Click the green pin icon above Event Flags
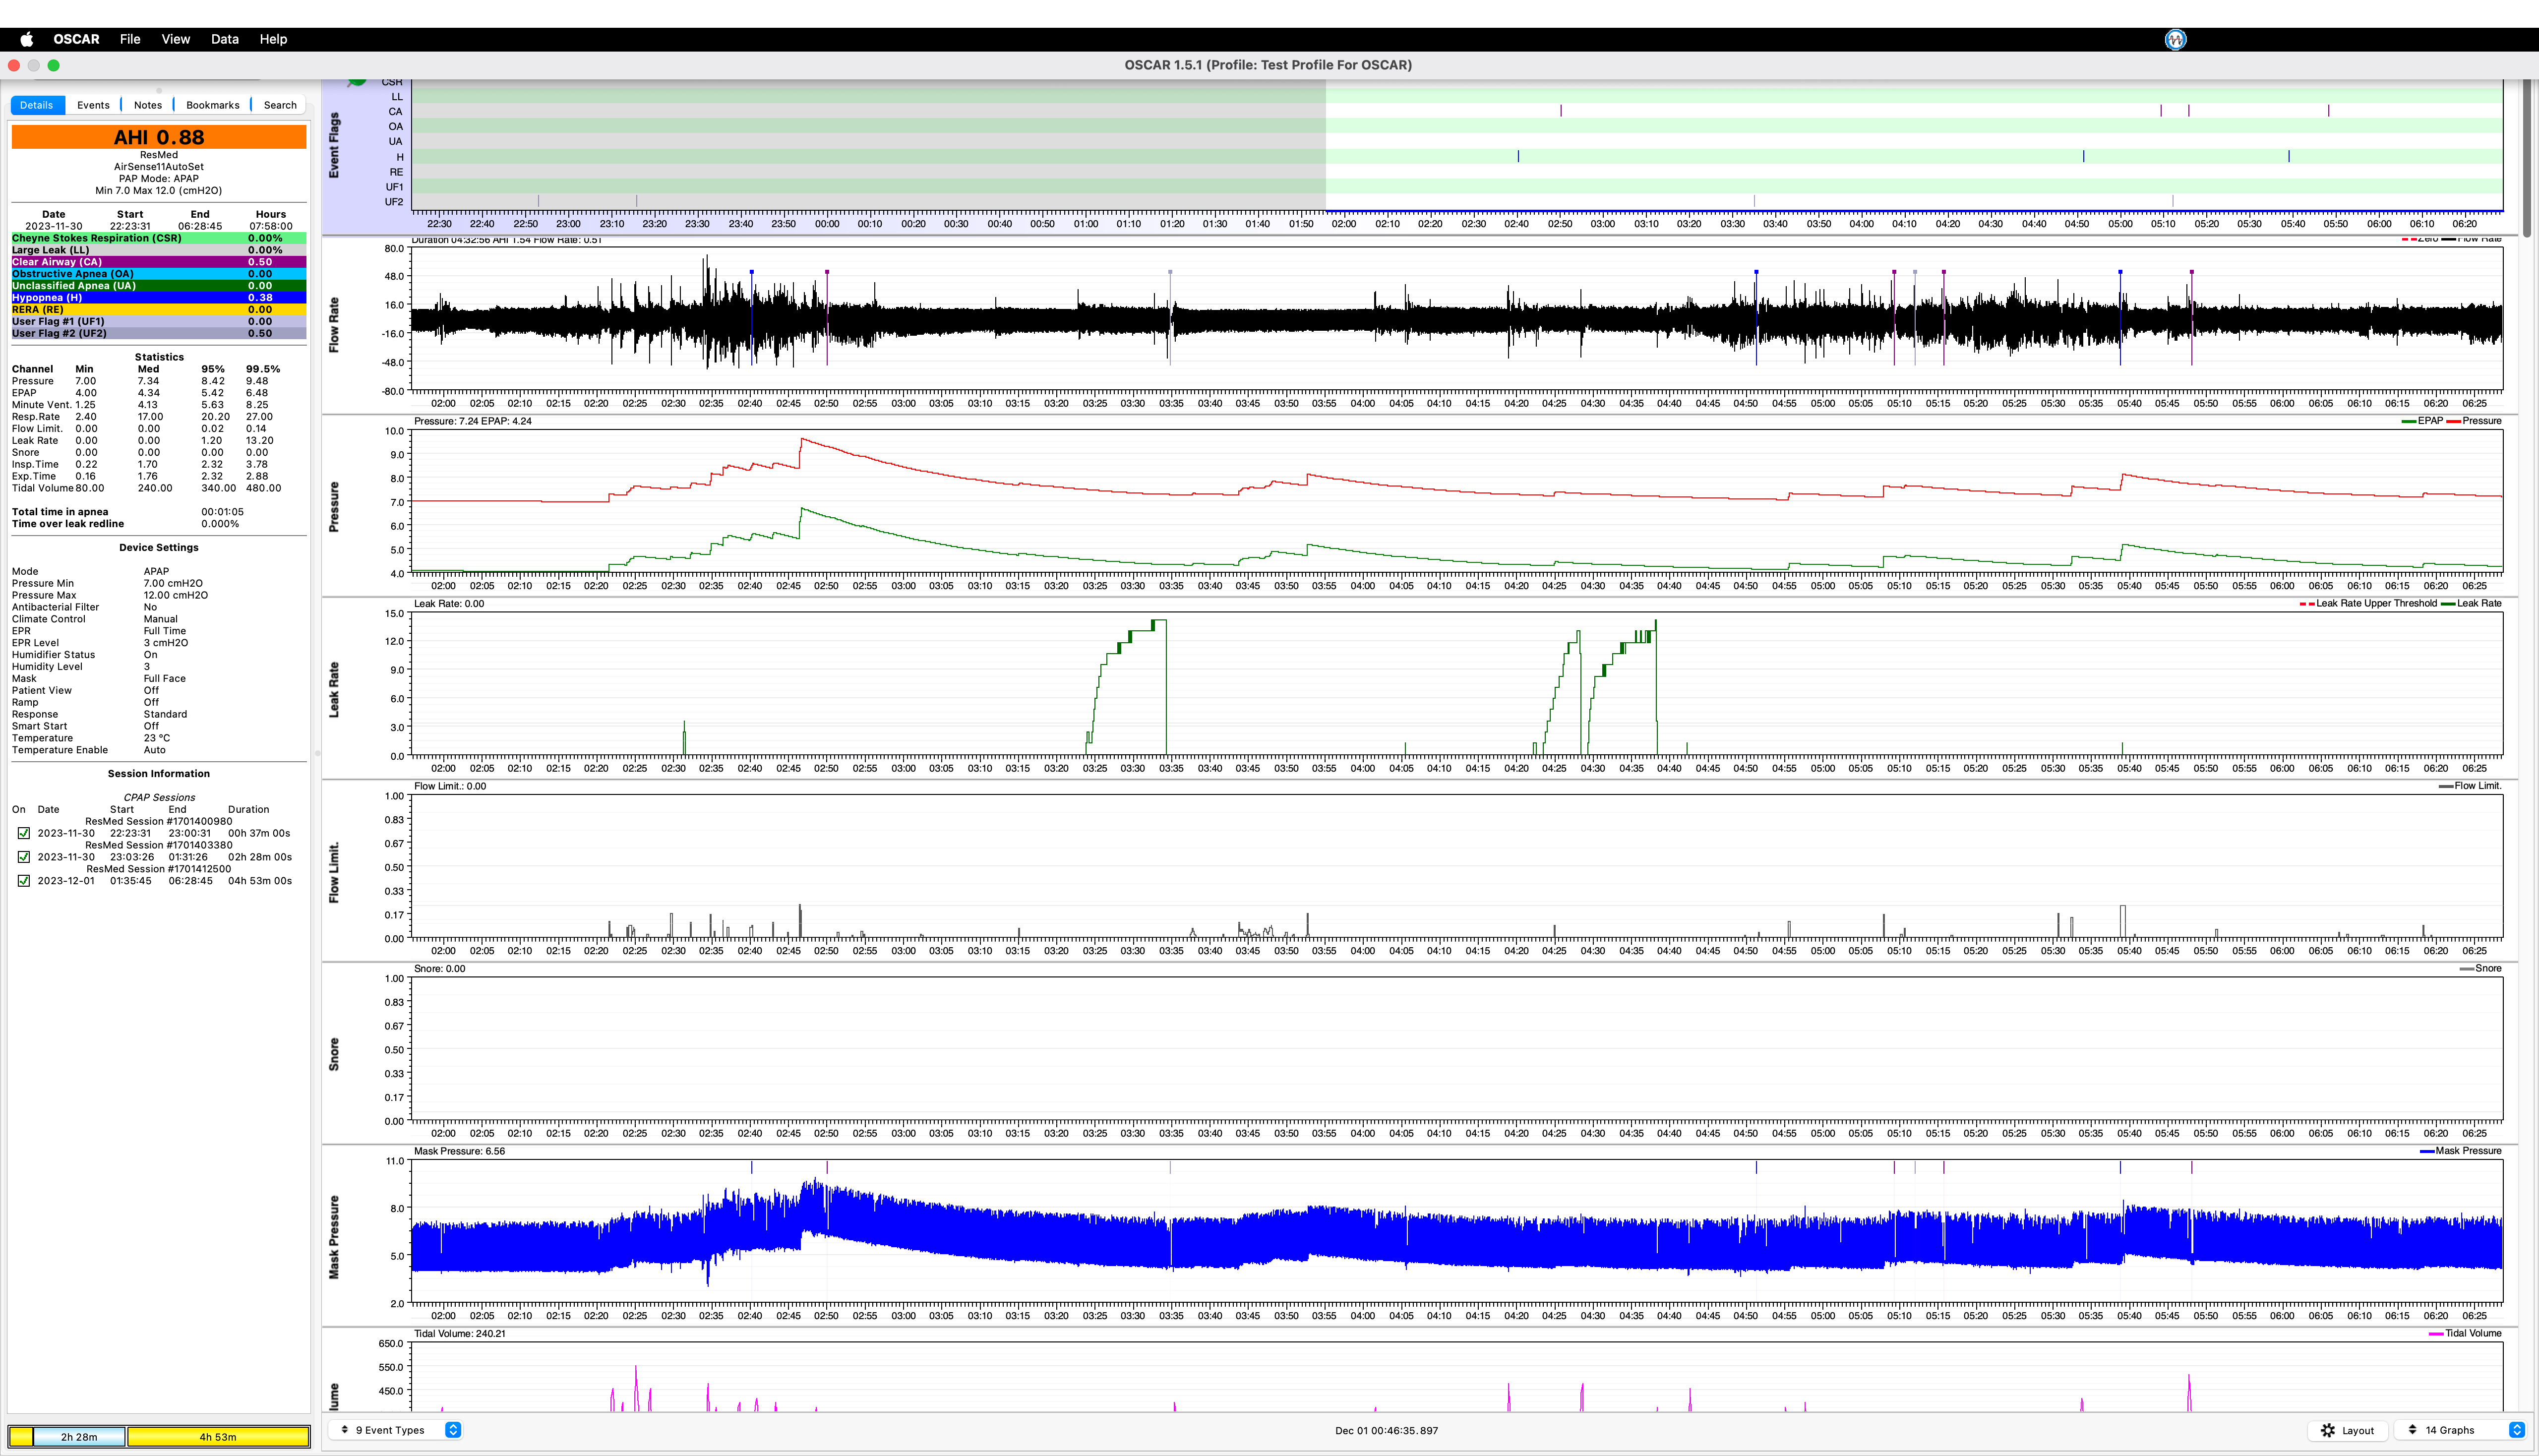Screen dimensions: 2539x1456 [x=357, y=82]
